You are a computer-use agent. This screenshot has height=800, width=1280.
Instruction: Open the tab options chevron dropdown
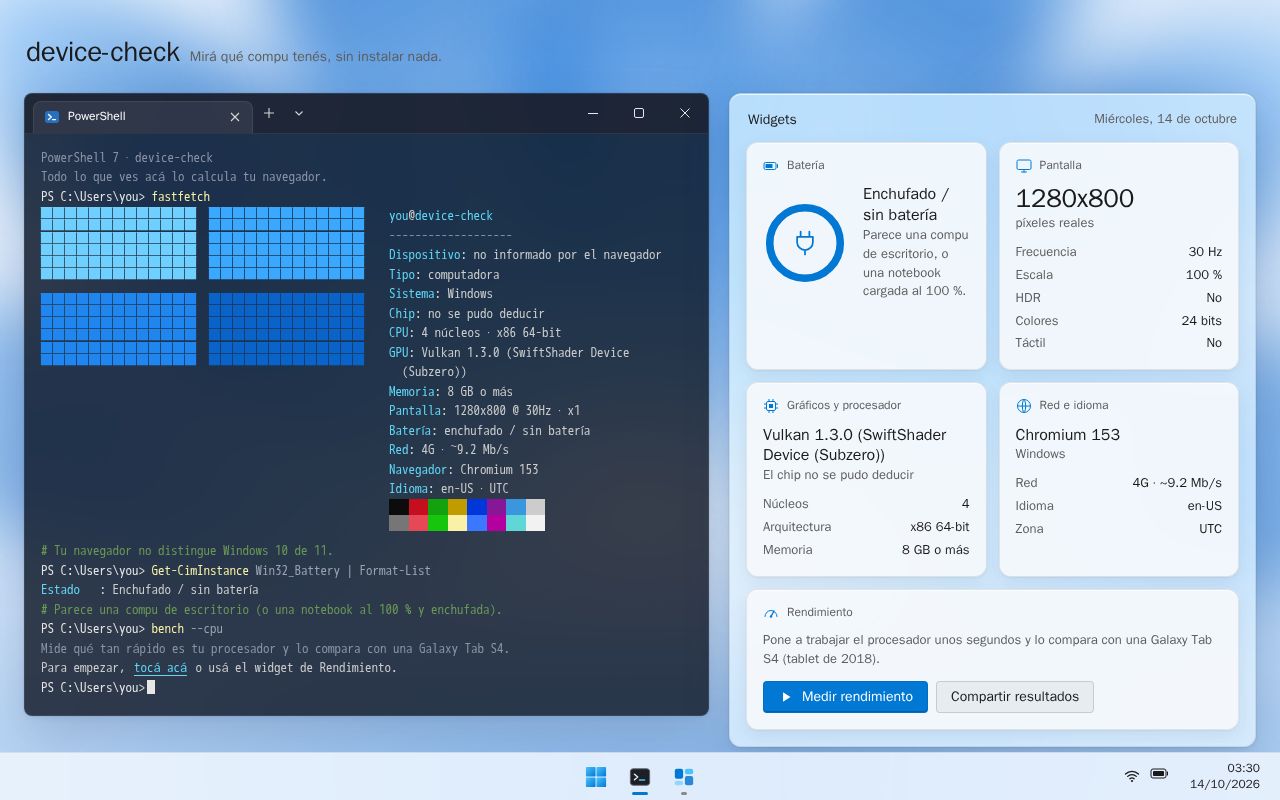[x=299, y=114]
